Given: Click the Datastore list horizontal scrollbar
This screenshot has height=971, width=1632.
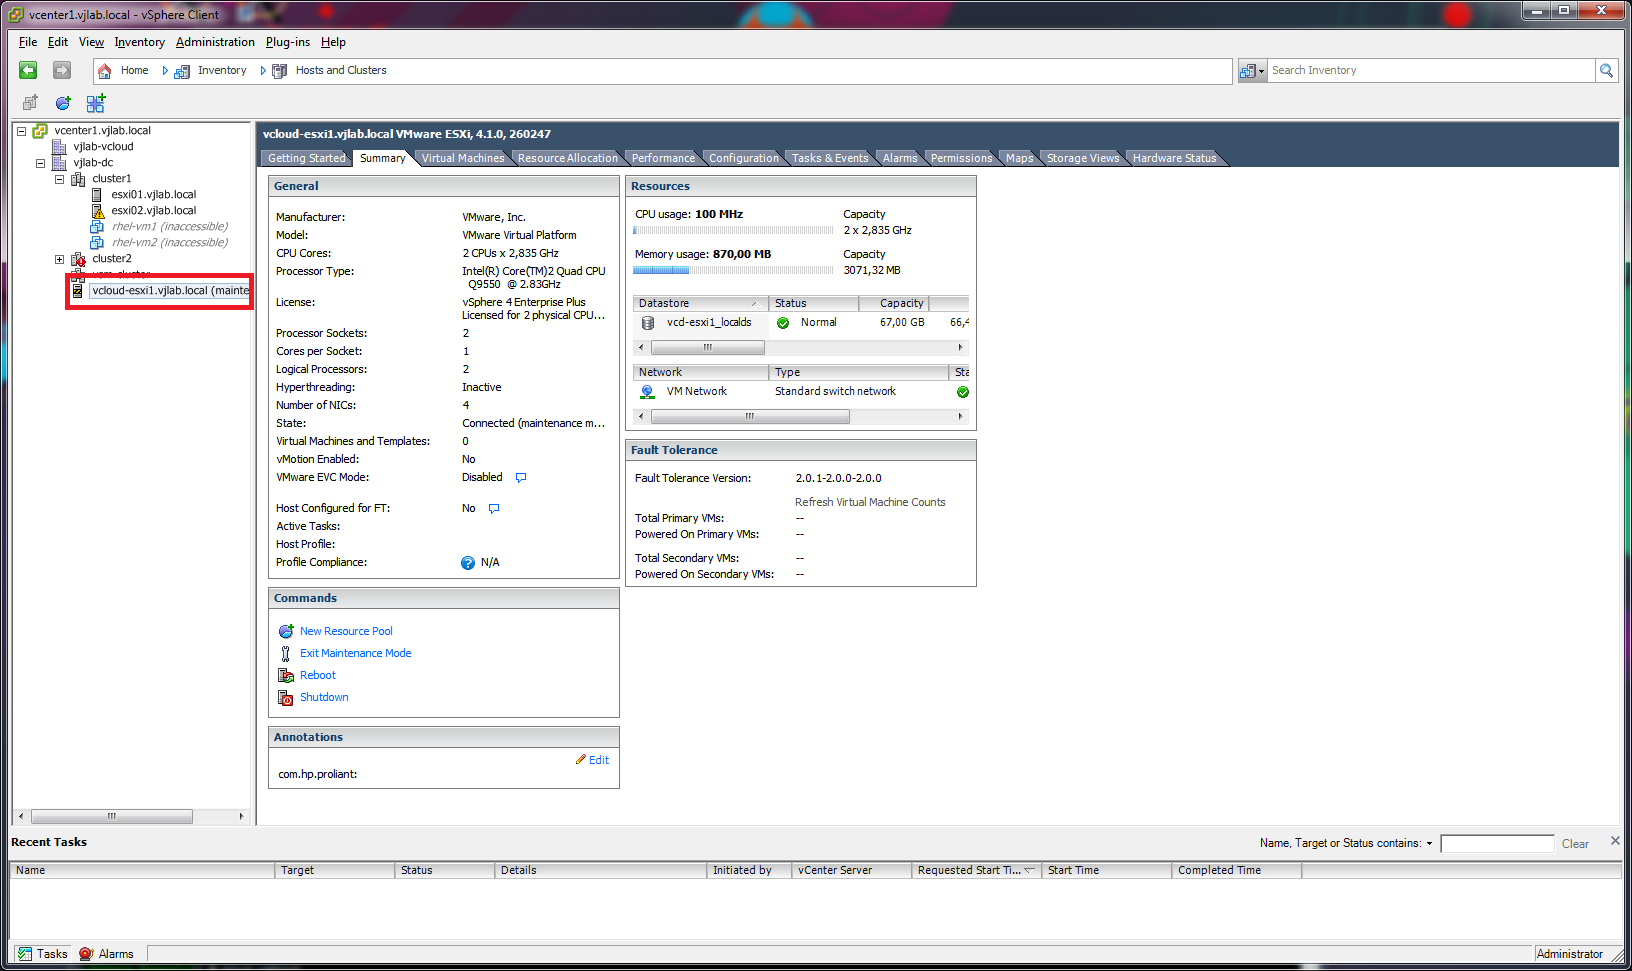Looking at the screenshot, I should pyautogui.click(x=707, y=348).
